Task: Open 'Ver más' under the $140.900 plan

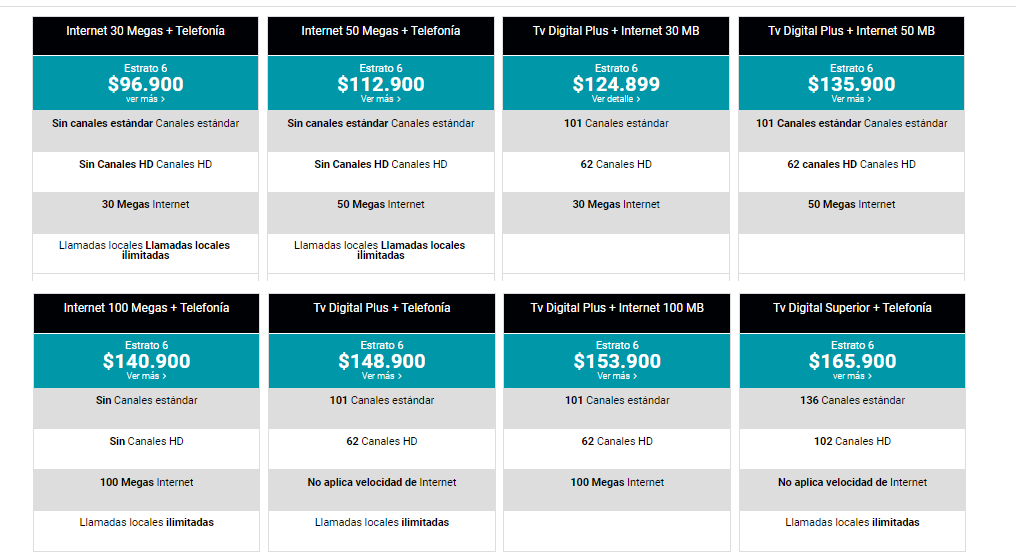Action: pos(146,376)
